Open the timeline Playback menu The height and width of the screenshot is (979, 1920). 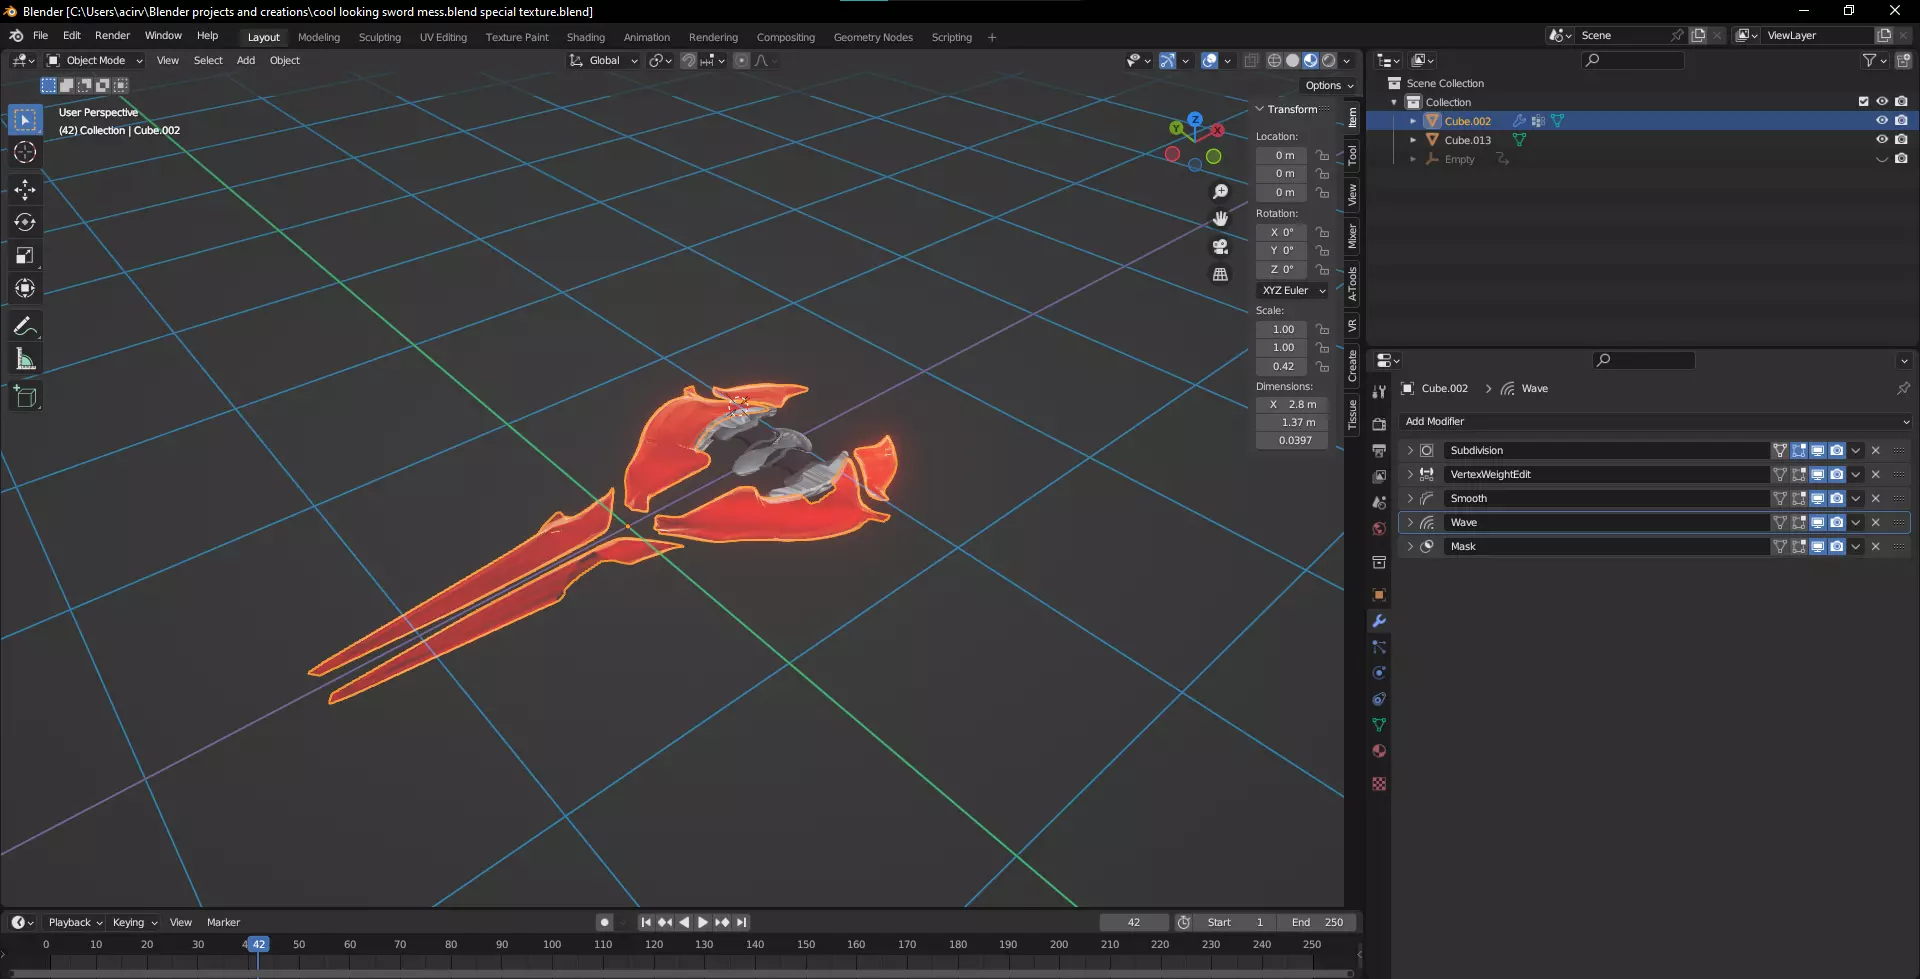(75, 922)
